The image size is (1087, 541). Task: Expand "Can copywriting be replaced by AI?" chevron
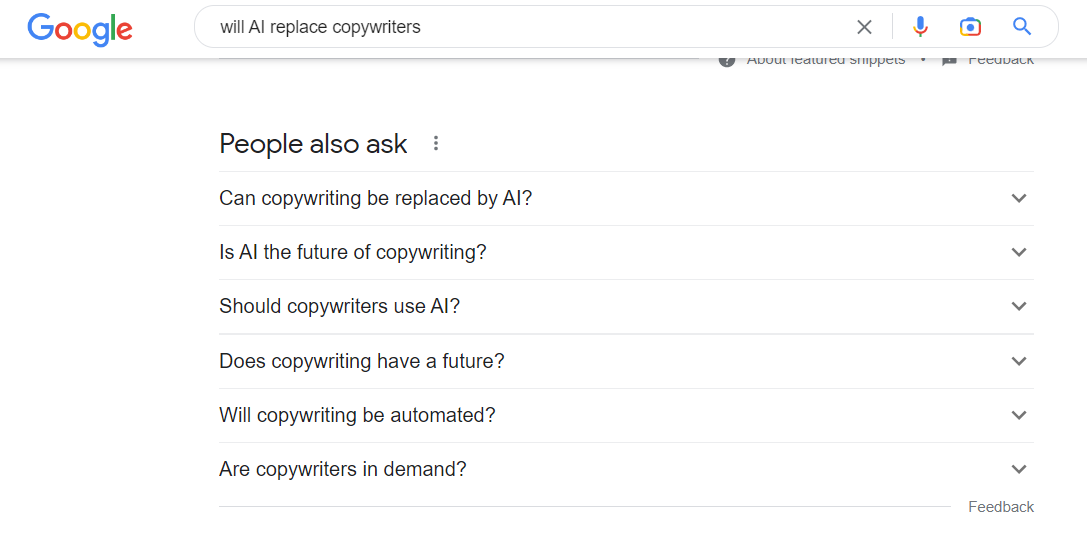tap(1019, 198)
